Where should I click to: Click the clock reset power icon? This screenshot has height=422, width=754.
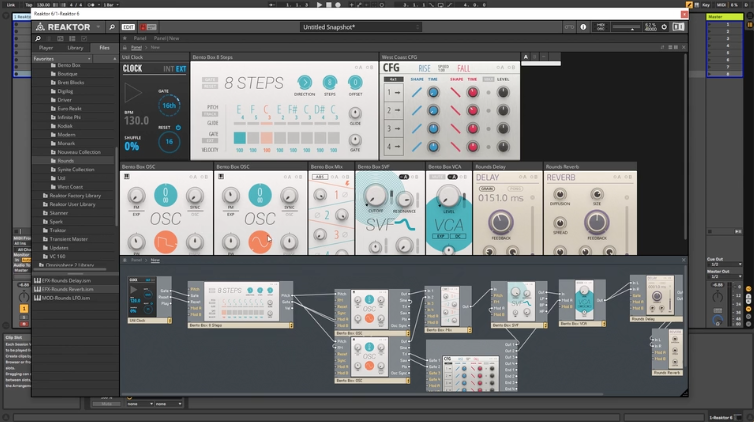click(178, 127)
